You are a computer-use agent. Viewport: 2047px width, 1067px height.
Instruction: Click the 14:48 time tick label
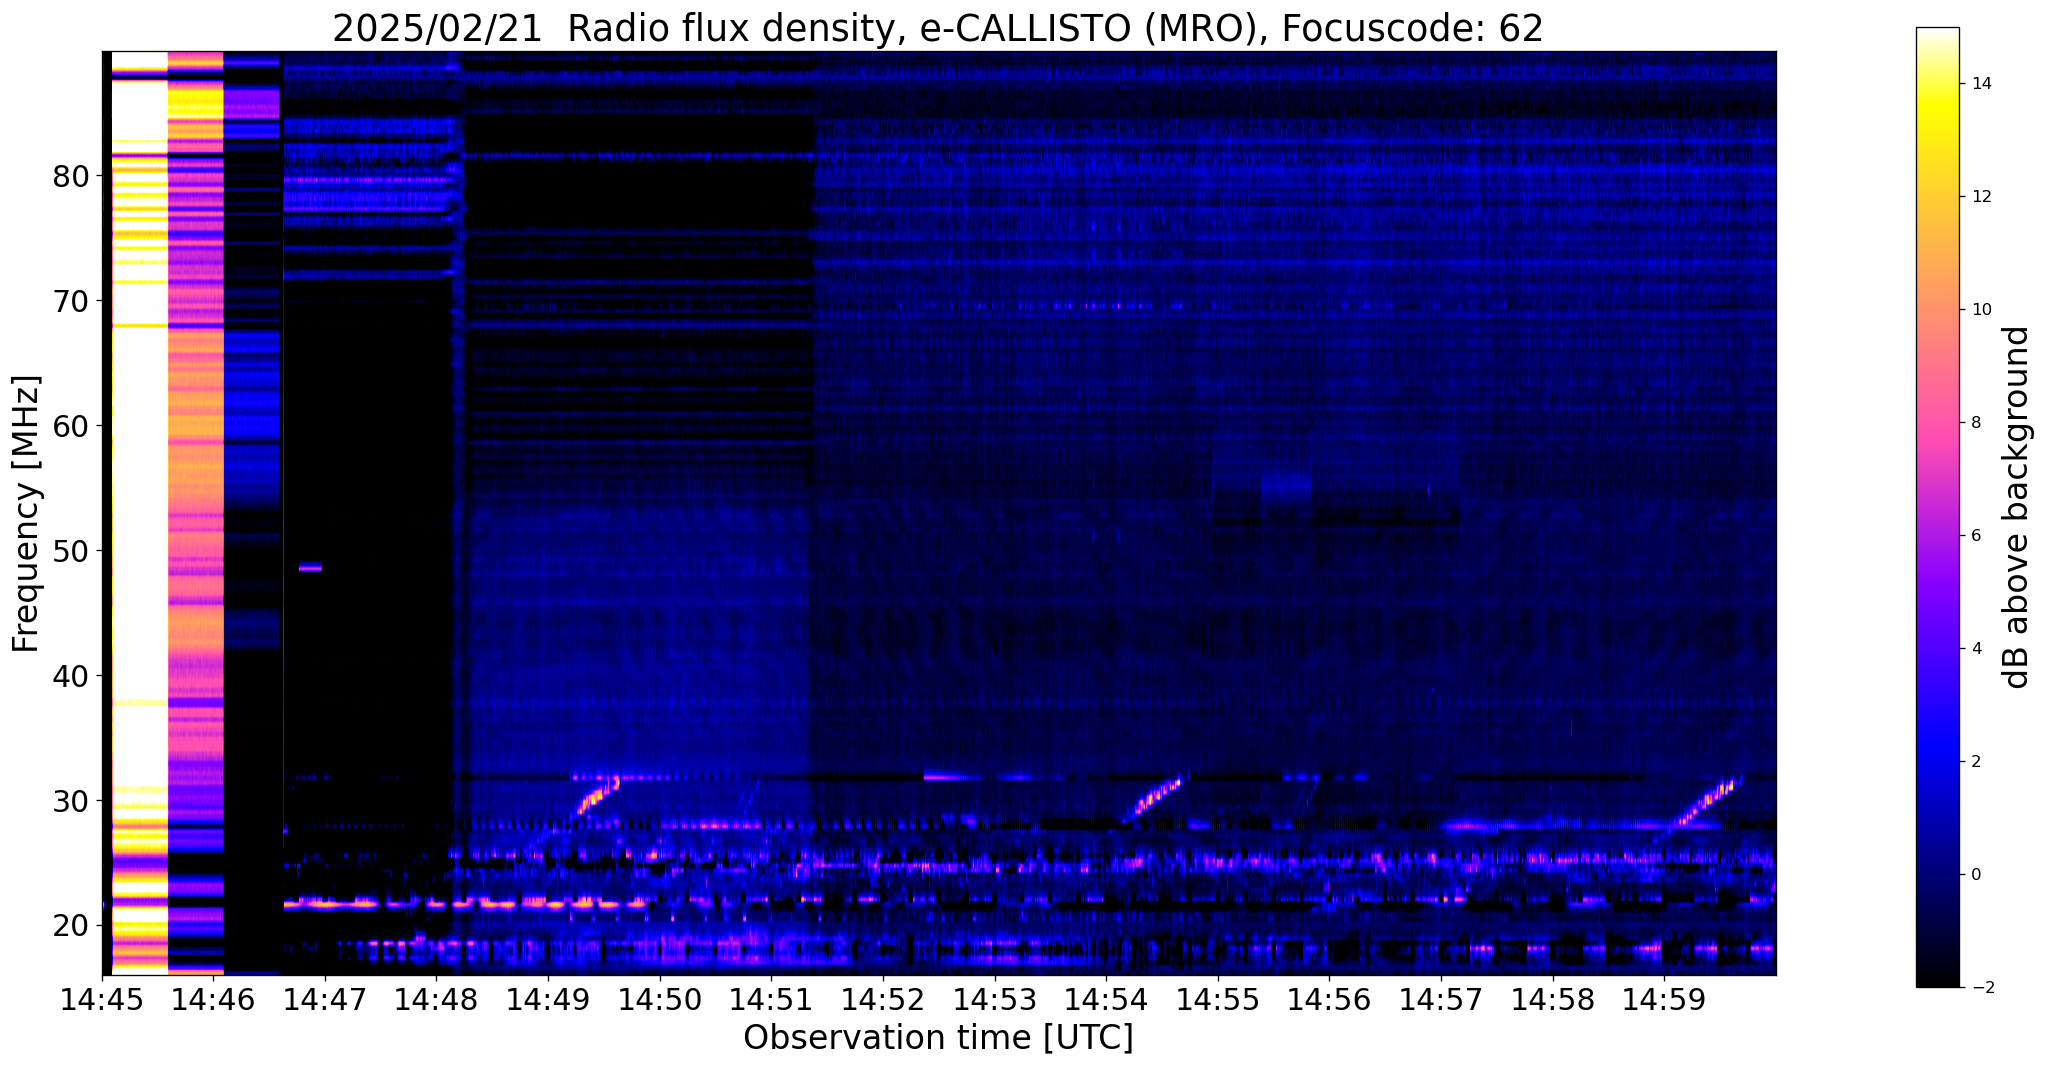point(437,1000)
